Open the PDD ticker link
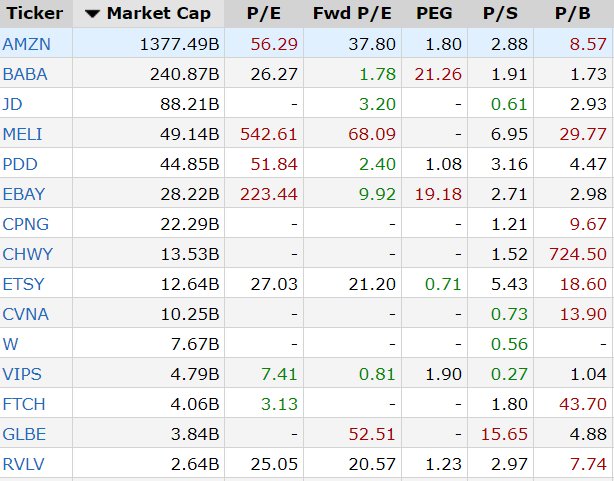 pyautogui.click(x=20, y=164)
